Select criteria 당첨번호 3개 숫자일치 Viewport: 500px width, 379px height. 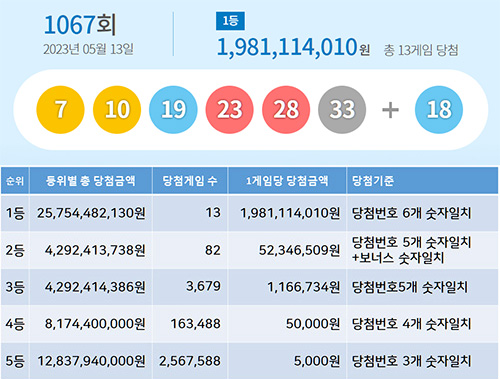point(412,361)
